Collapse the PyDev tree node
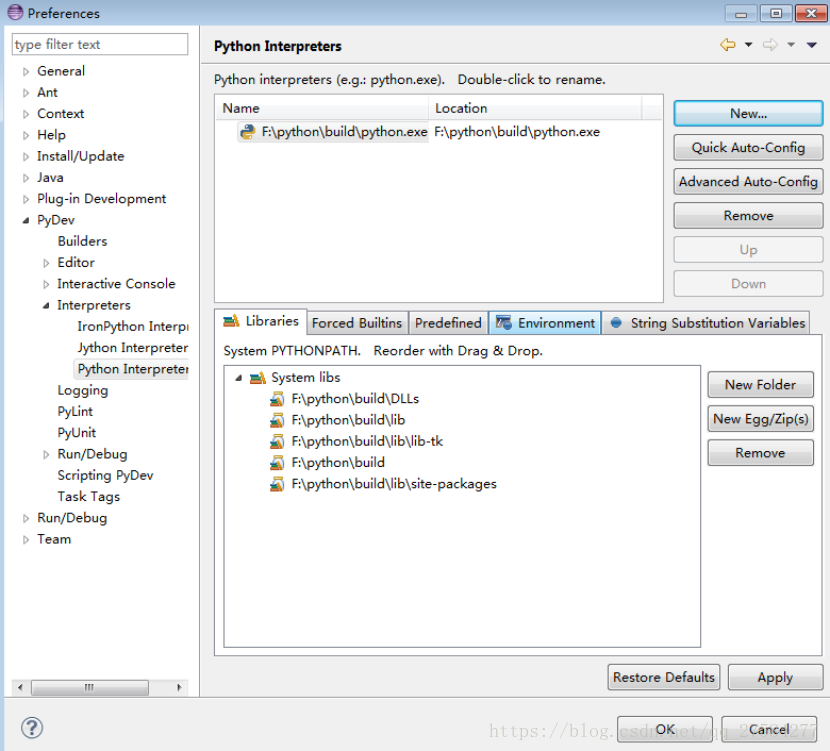The image size is (830, 751). coord(25,221)
